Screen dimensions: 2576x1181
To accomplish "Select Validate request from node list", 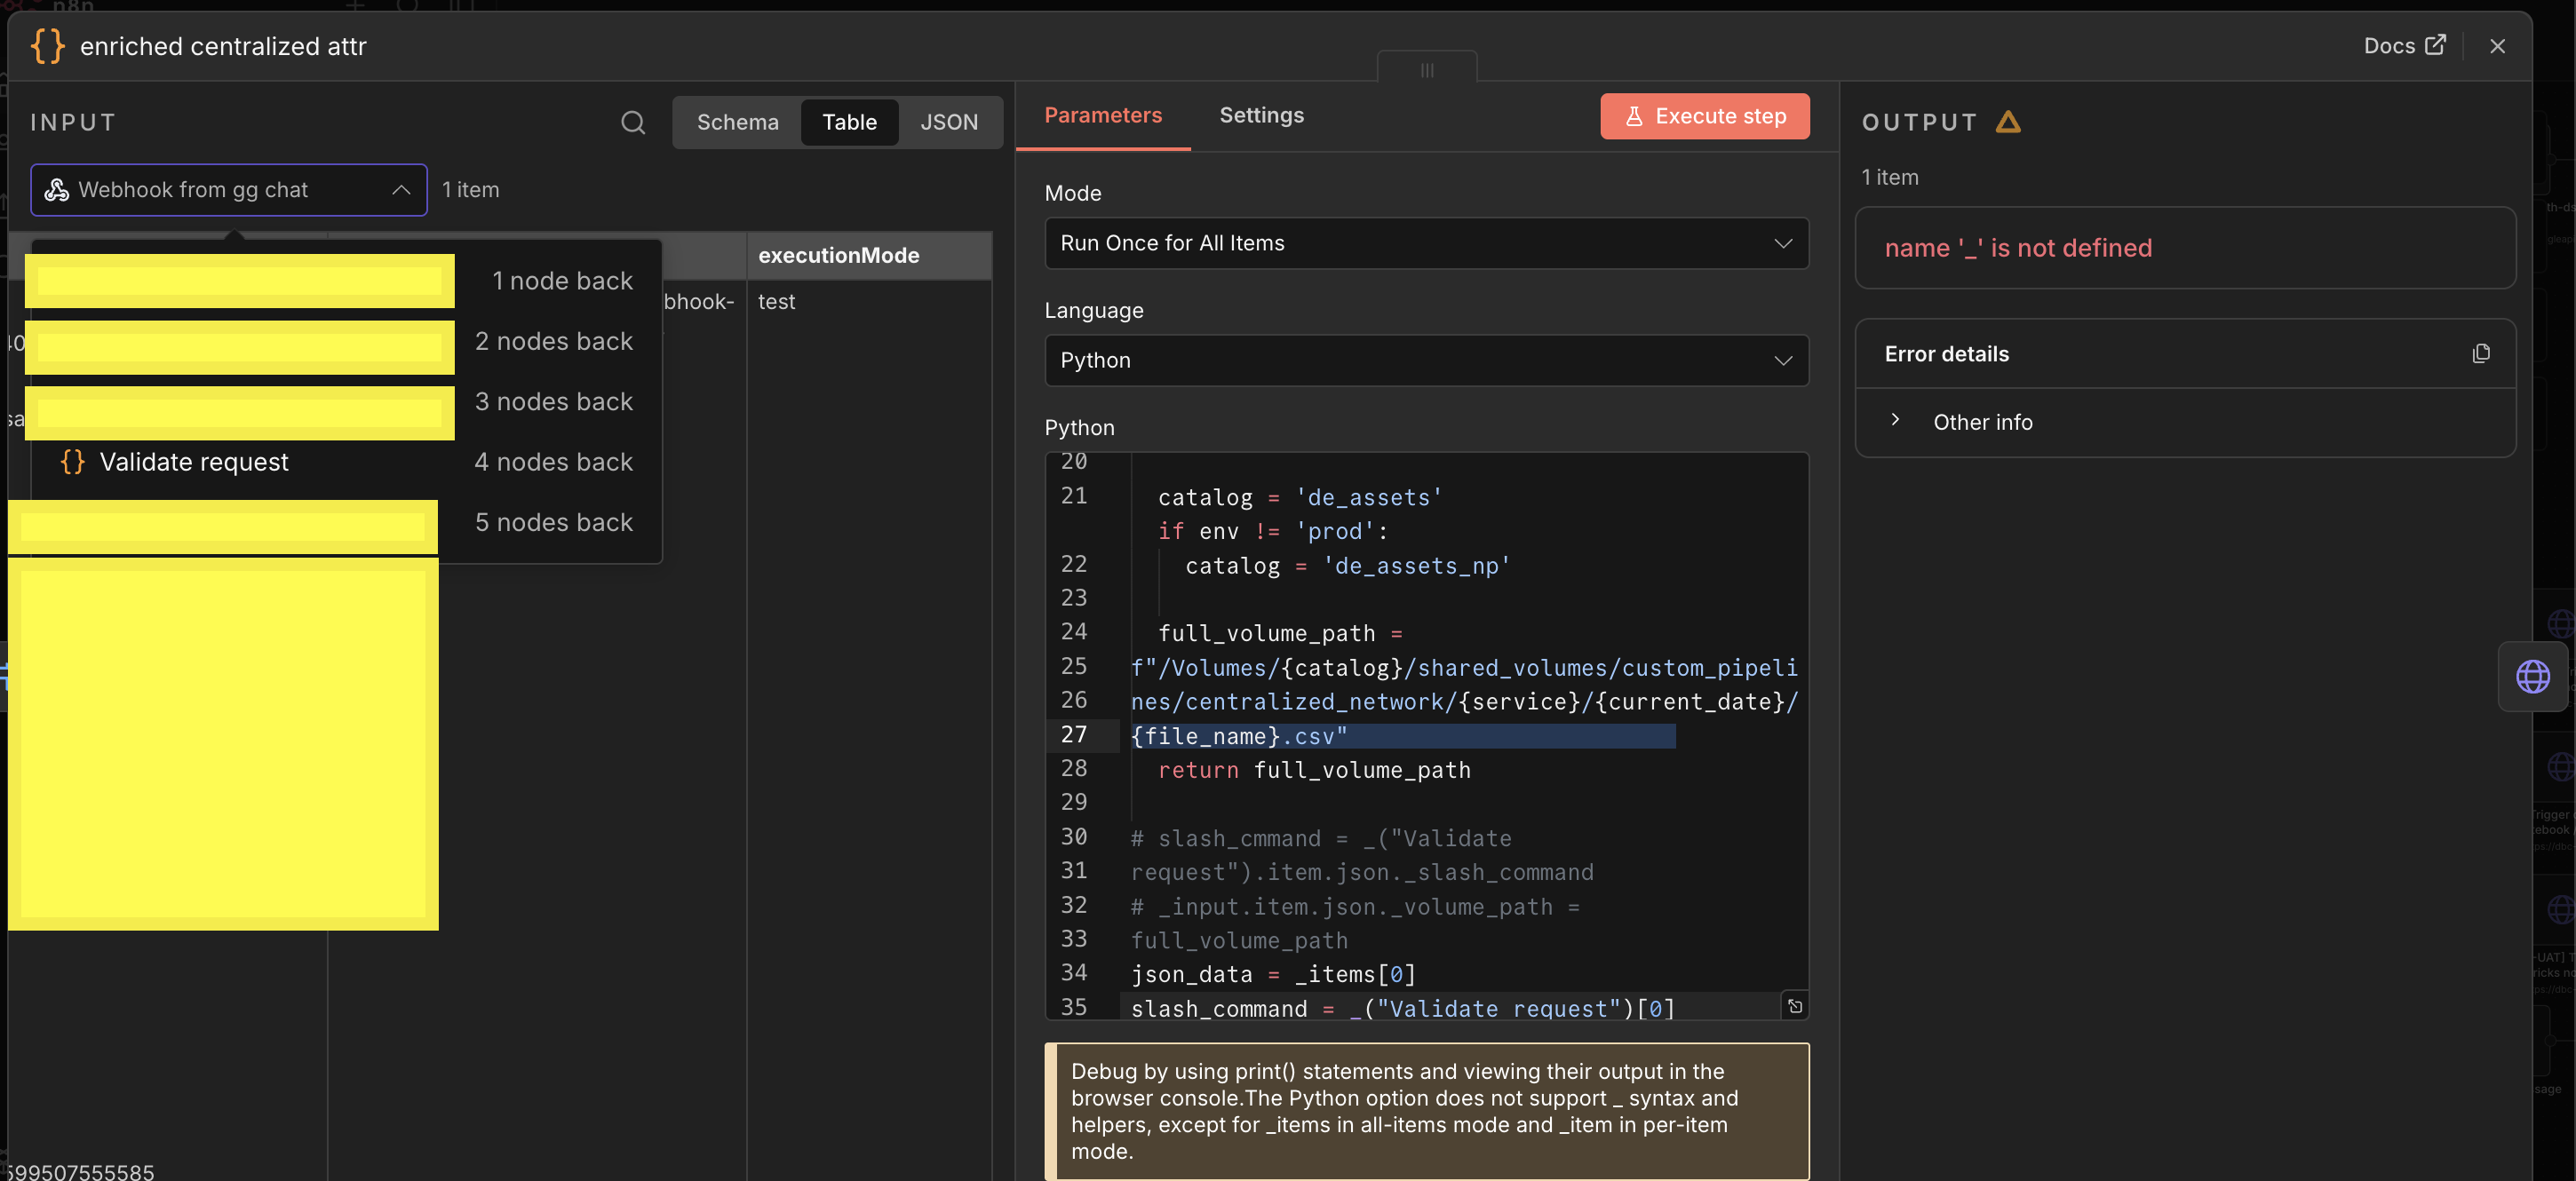I will [194, 462].
